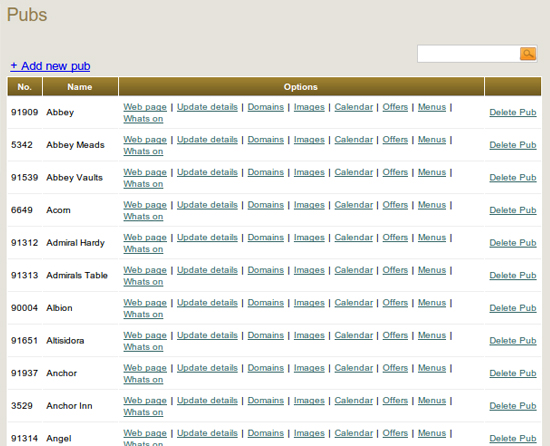Open Update details for Abbey Vaults
Viewport: 550px width, 446px height.
[207, 172]
